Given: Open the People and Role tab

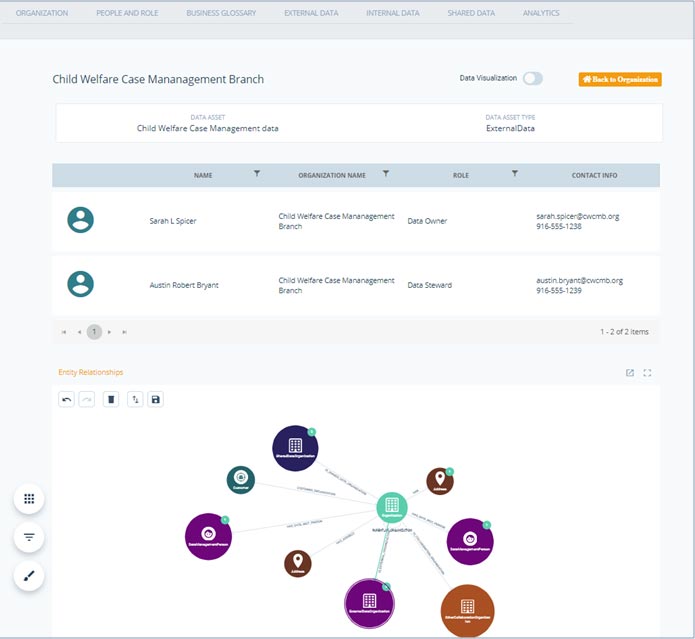Looking at the screenshot, I should click(x=127, y=13).
